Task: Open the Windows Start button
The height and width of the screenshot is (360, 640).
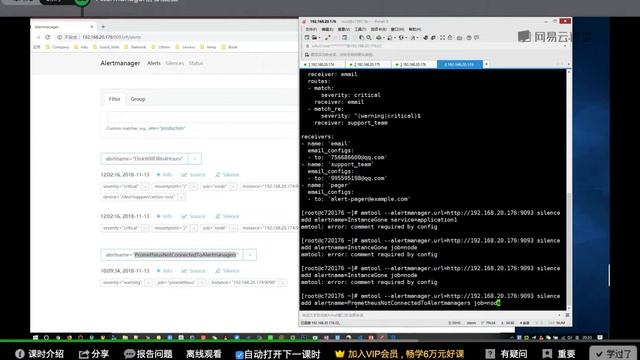Action: (x=36, y=338)
